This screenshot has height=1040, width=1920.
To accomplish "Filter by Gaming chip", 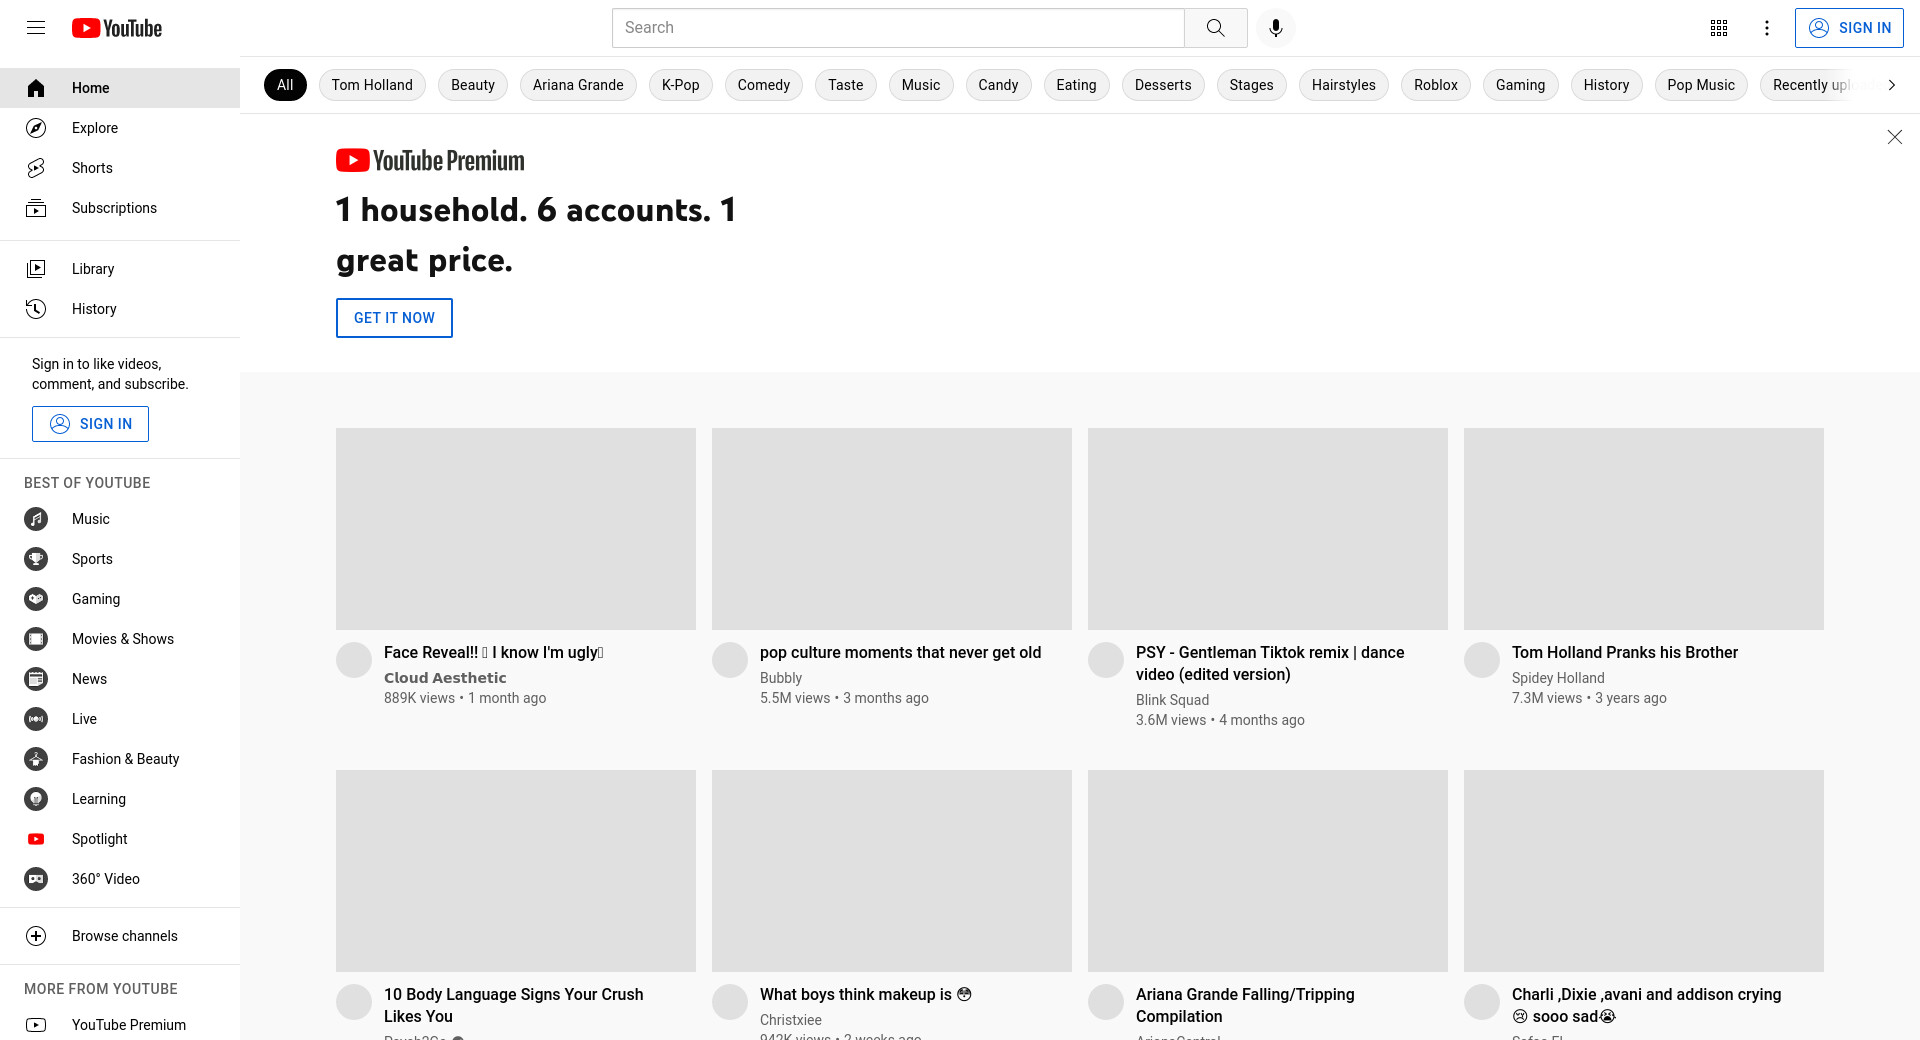I will tap(1521, 85).
